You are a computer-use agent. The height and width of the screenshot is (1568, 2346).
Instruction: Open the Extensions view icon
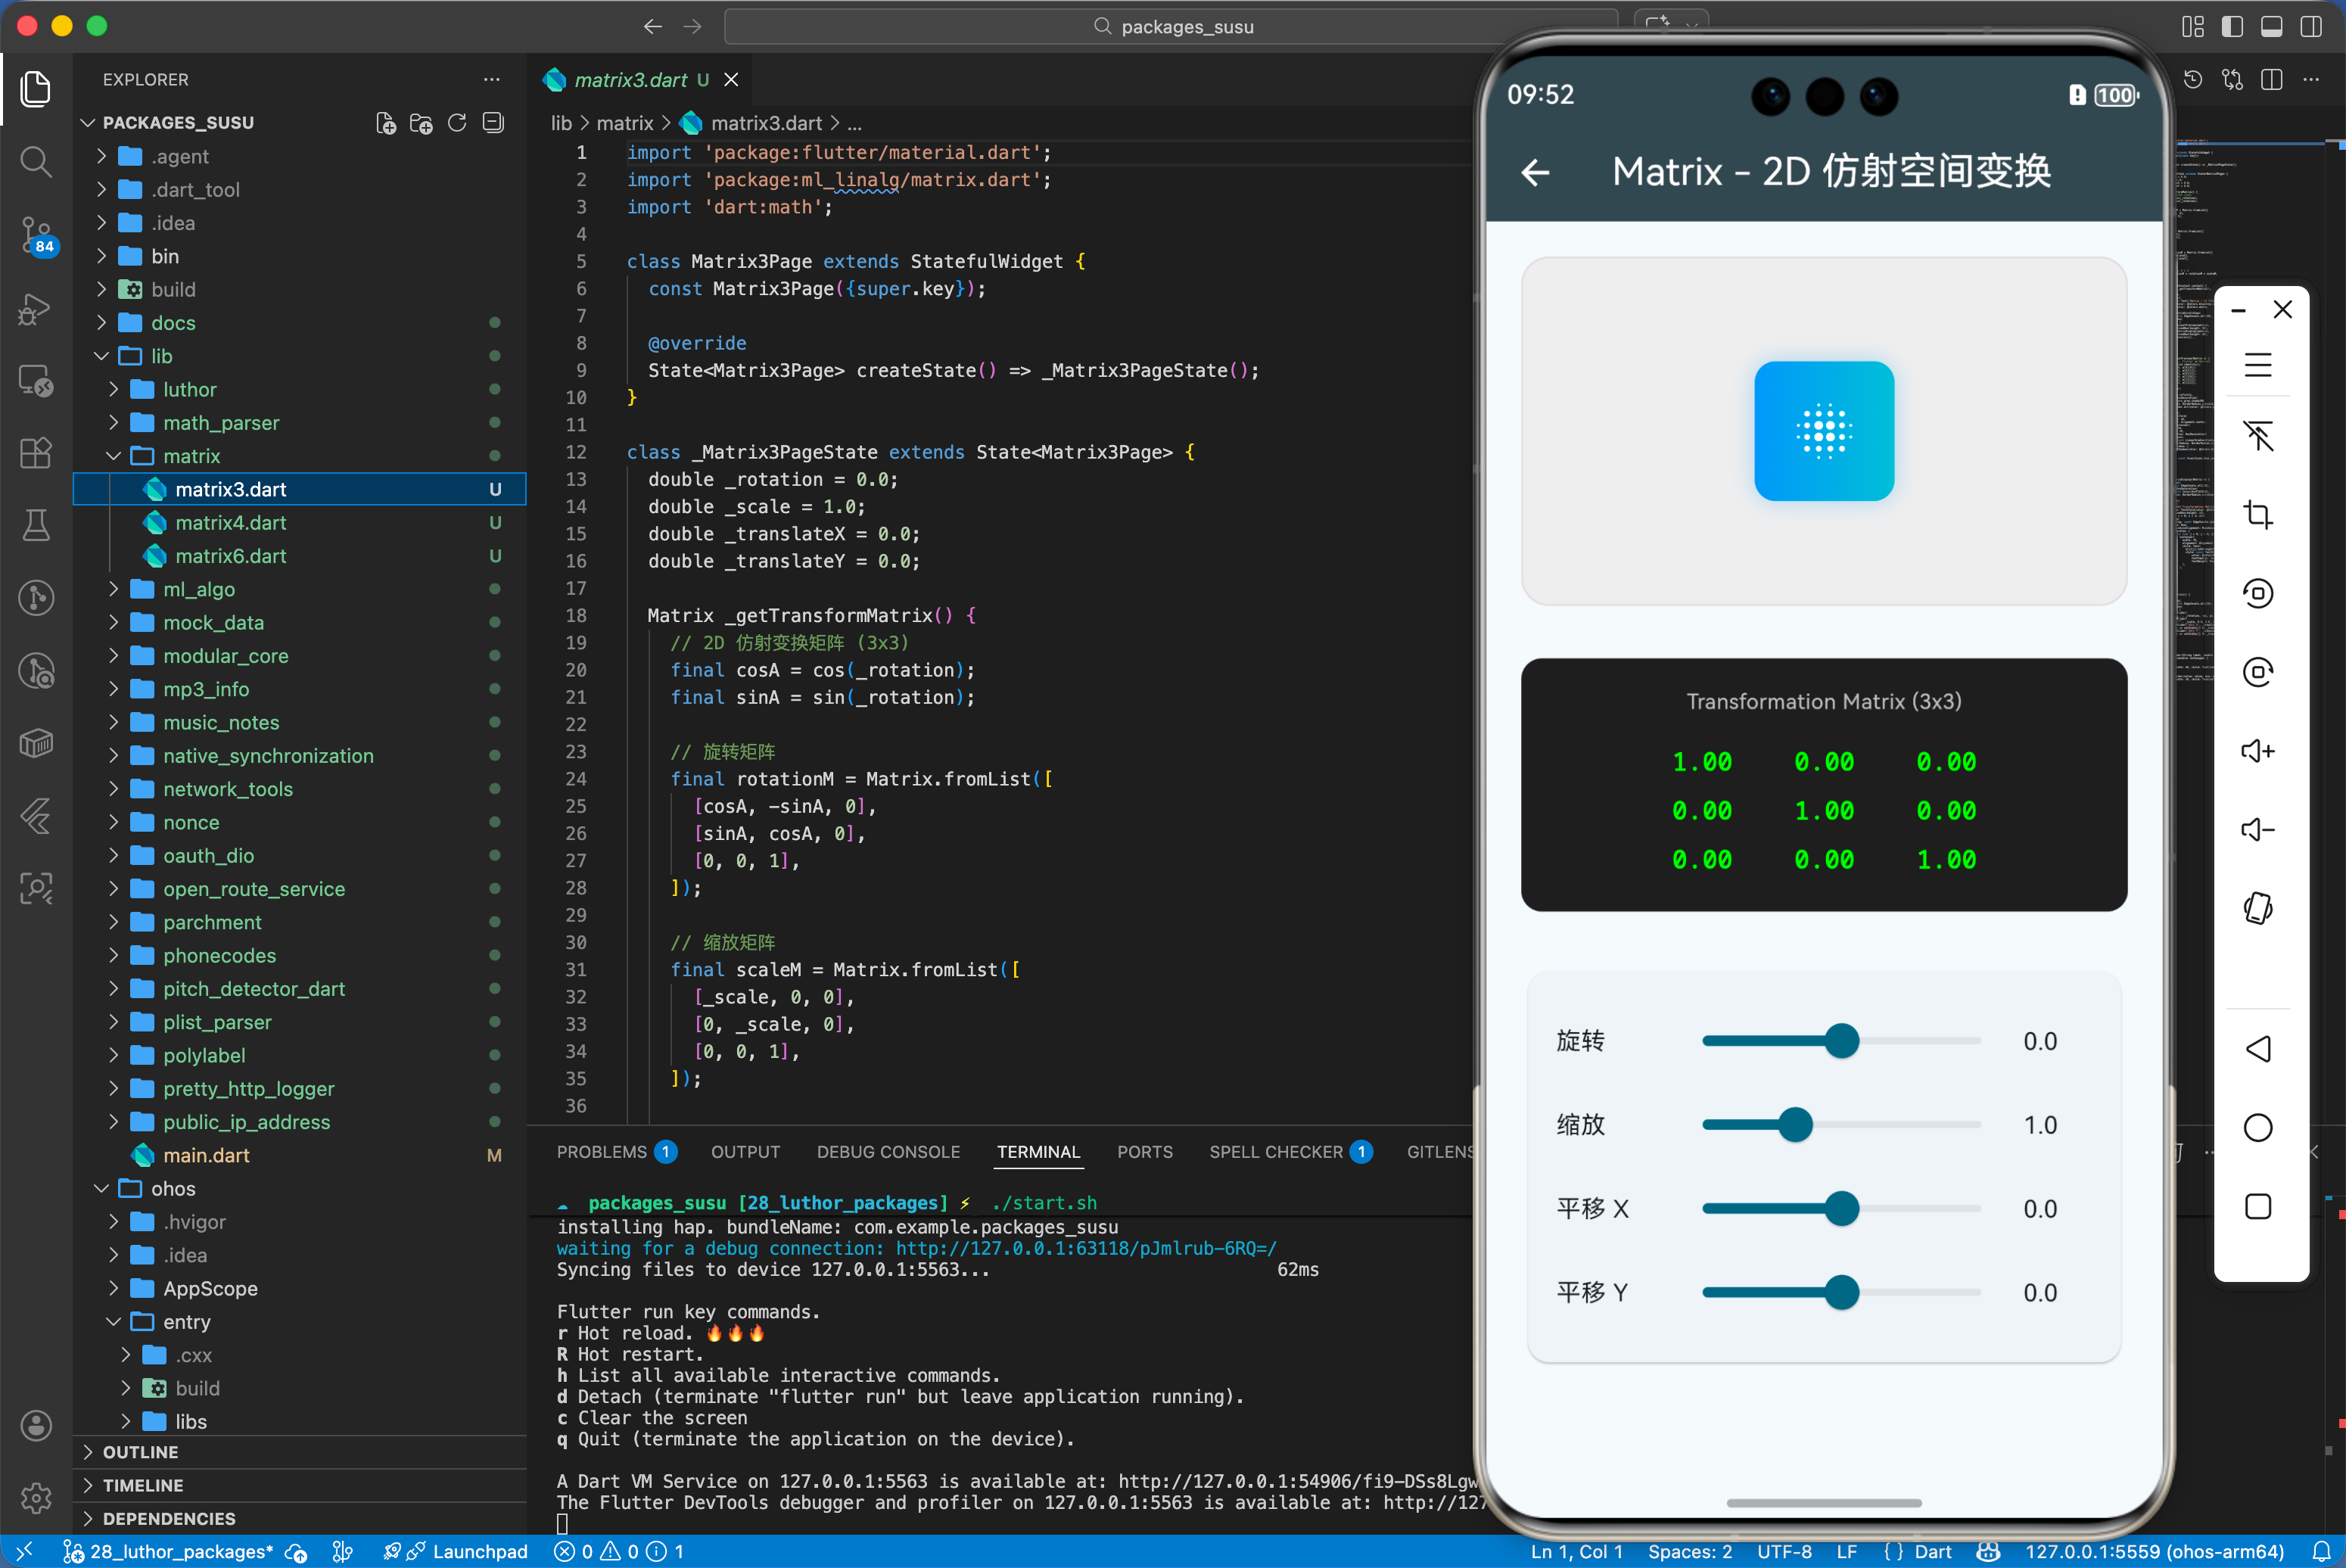click(x=36, y=452)
